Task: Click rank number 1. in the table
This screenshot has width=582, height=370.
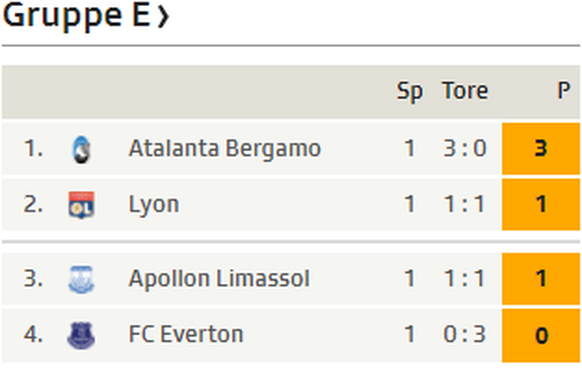Action: (33, 148)
